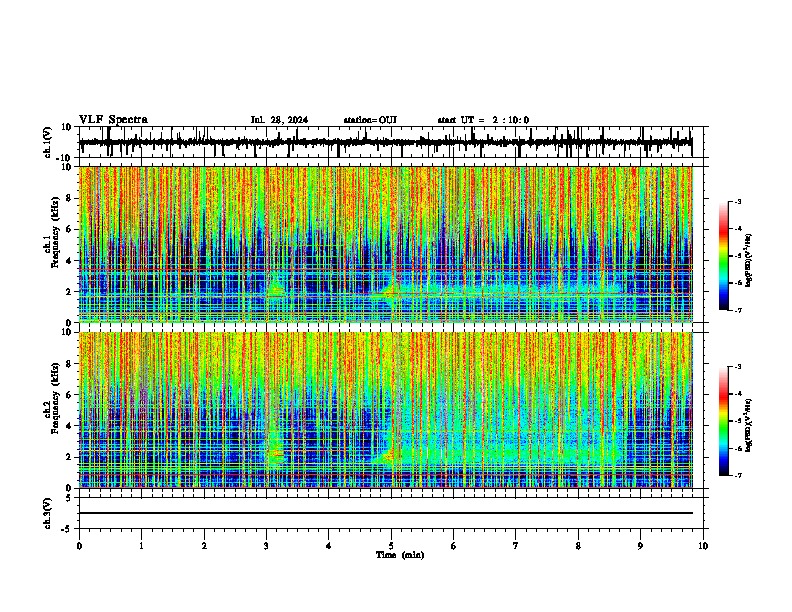Click the "start UT = 2:10:0" header text
The height and width of the screenshot is (612, 792).
point(483,120)
